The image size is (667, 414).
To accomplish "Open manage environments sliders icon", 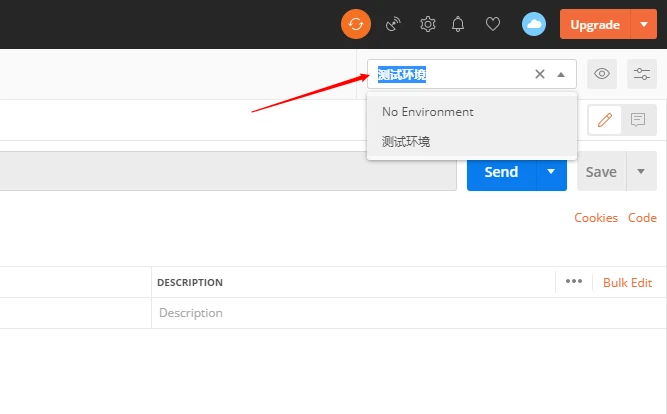I will pos(641,74).
